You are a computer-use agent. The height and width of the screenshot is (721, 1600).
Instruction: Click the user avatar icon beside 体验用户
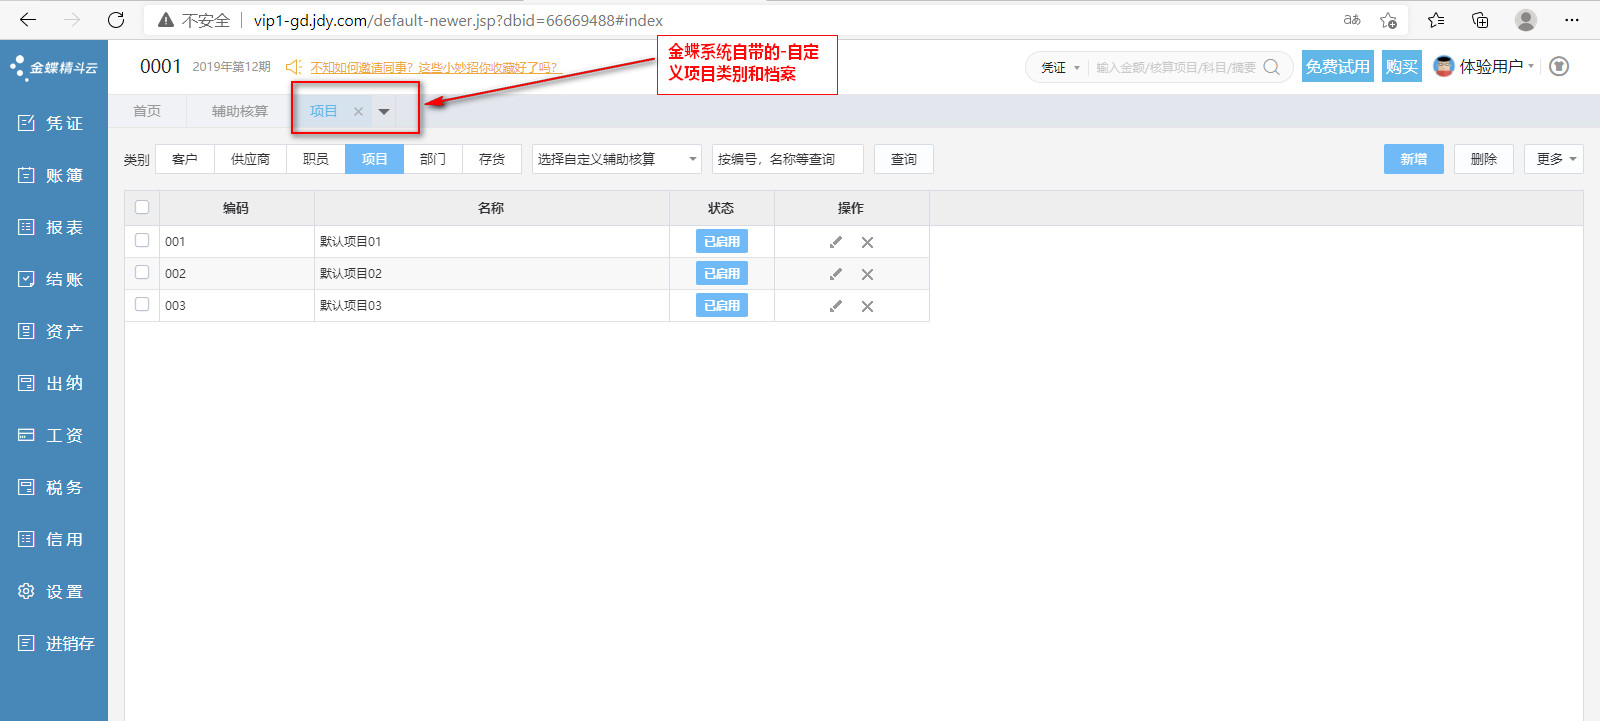(x=1443, y=66)
